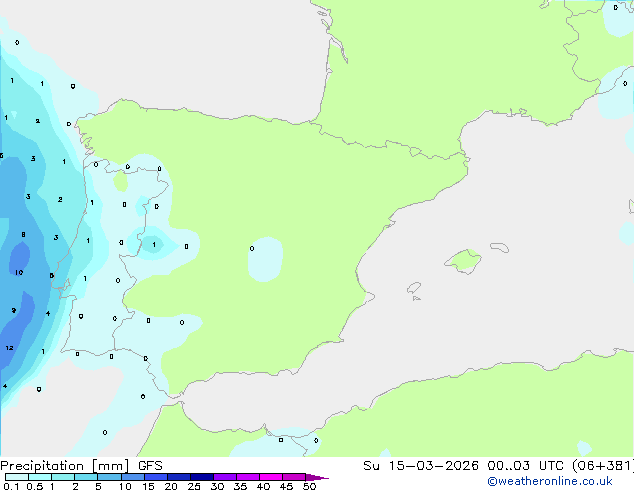Screen dimensions: 634x490
Task: Pick the 15–20 mm legend color box
Action: point(155,477)
